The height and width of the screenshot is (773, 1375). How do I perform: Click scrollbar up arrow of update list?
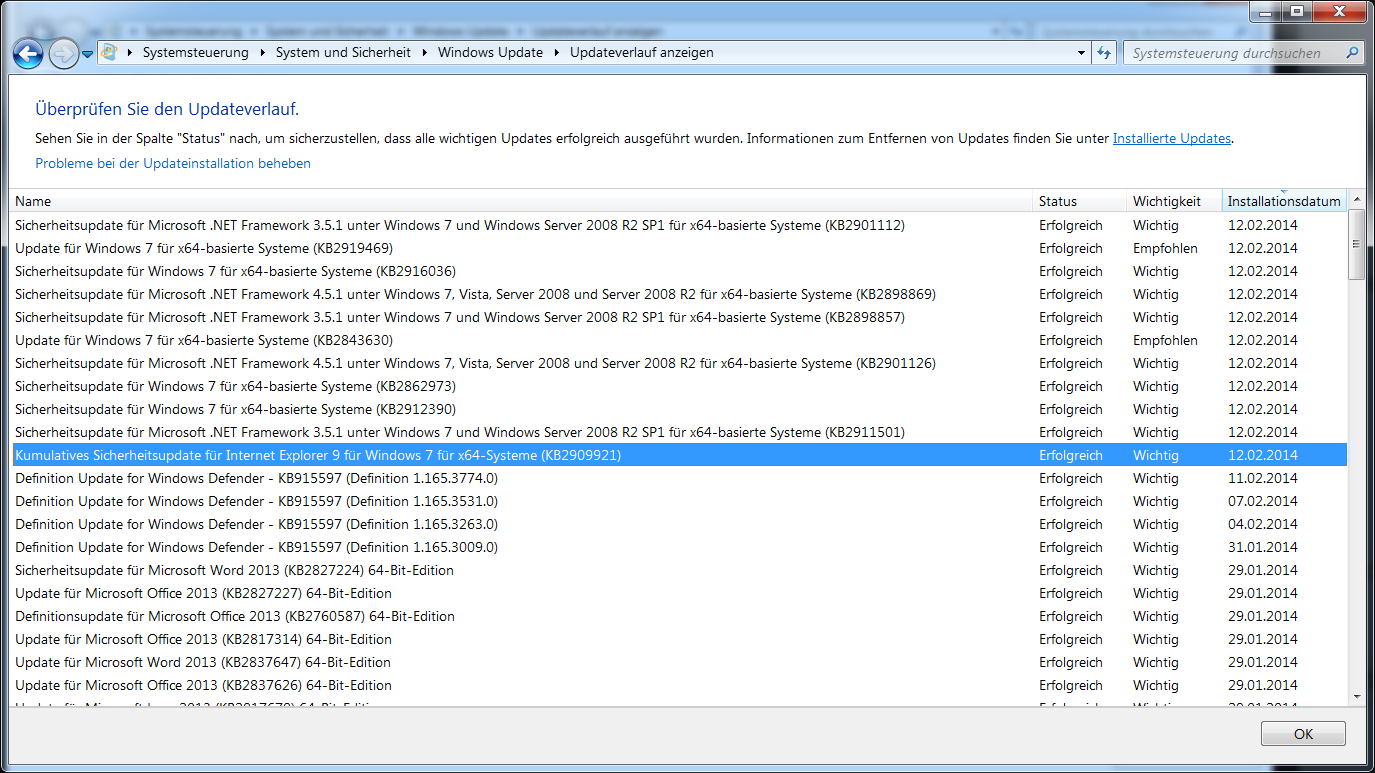[1357, 200]
